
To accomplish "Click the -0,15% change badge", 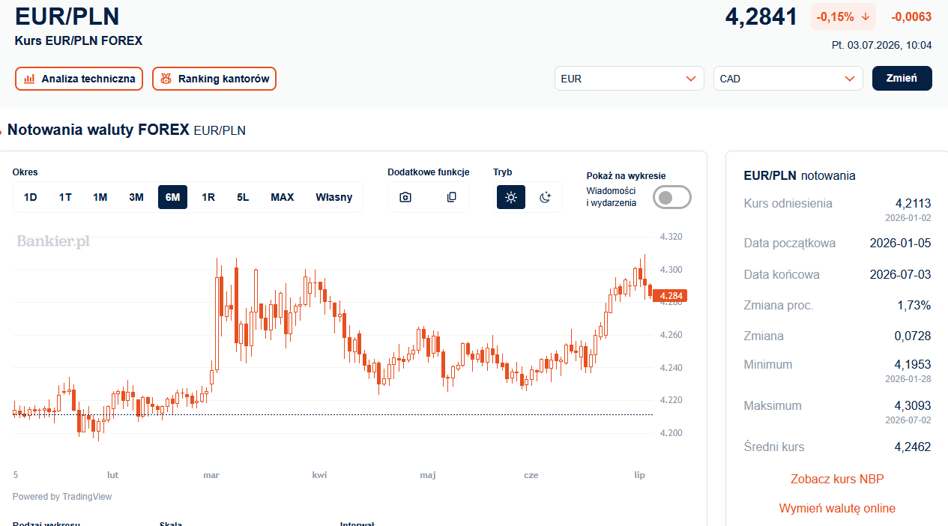I will [x=843, y=17].
